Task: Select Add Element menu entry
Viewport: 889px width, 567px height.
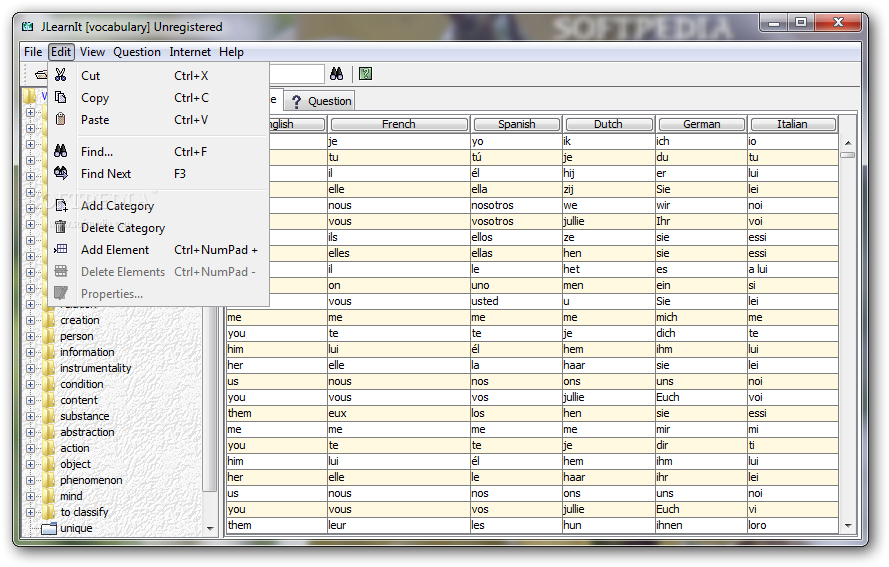Action: click(x=159, y=250)
